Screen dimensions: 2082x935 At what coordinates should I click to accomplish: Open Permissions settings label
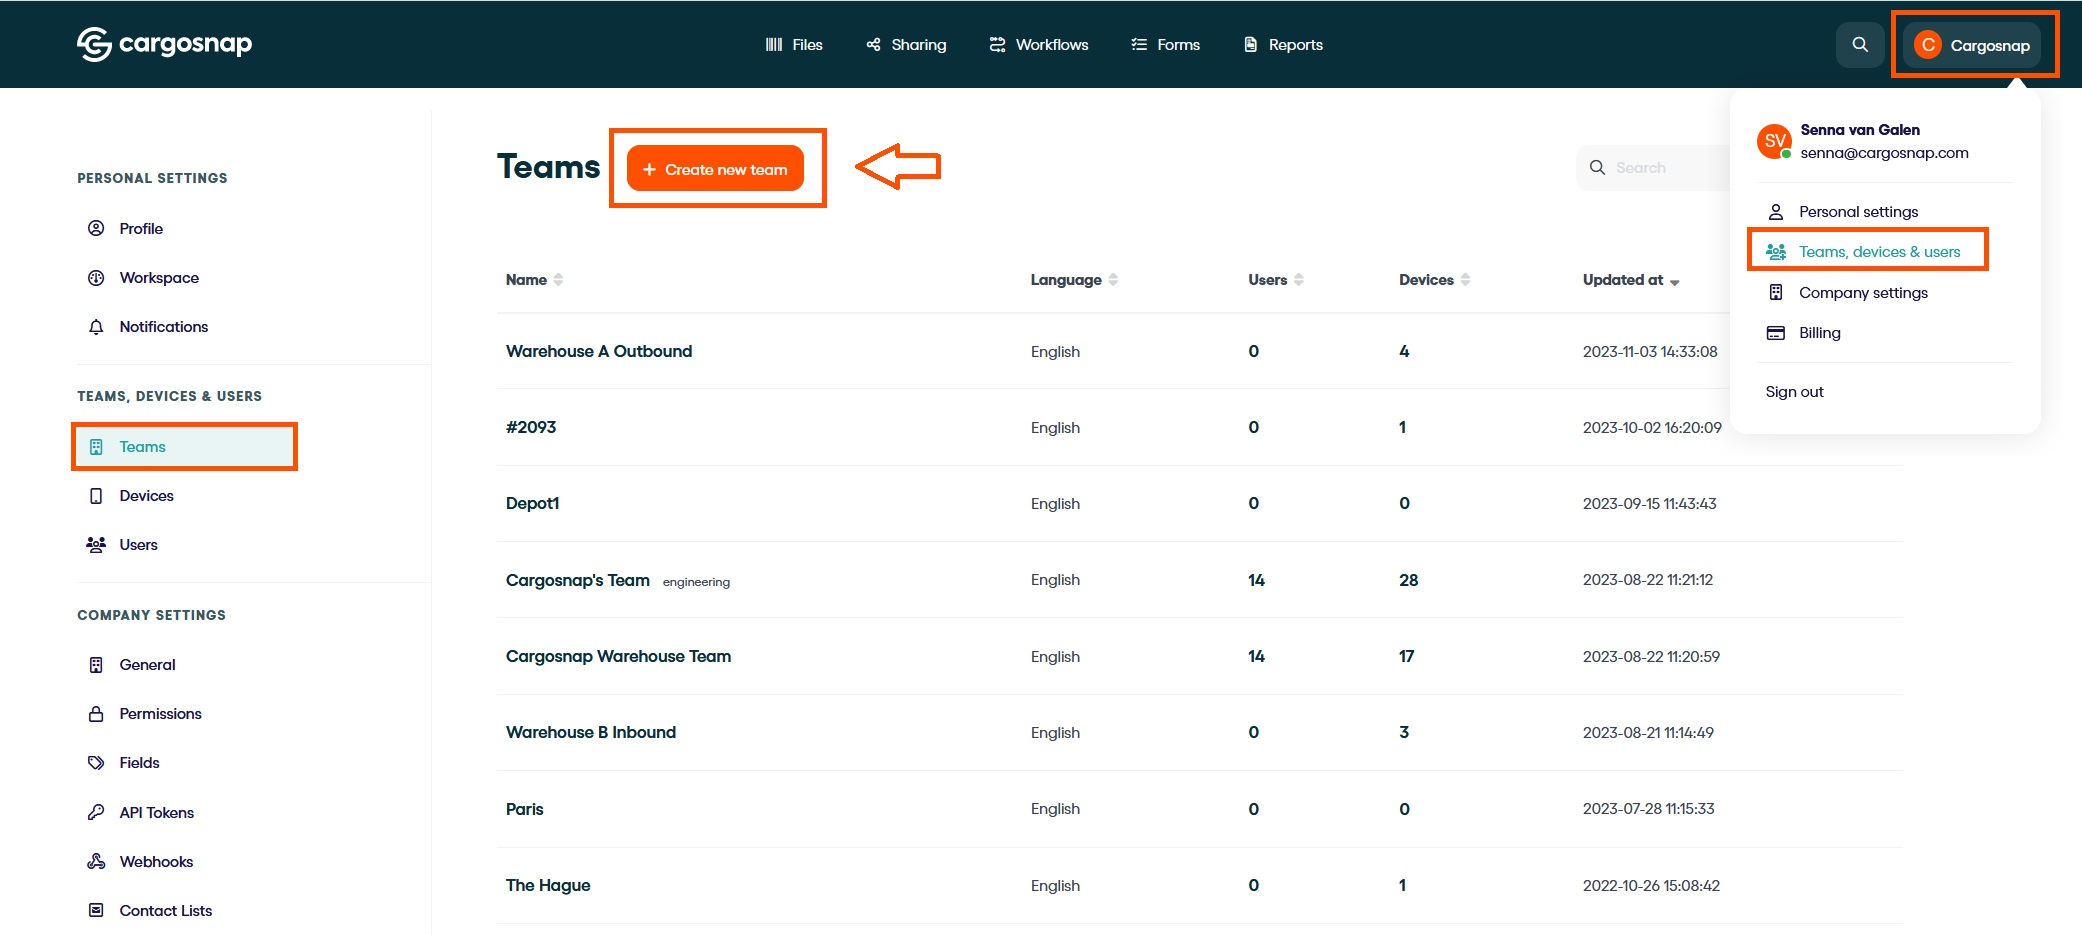160,714
